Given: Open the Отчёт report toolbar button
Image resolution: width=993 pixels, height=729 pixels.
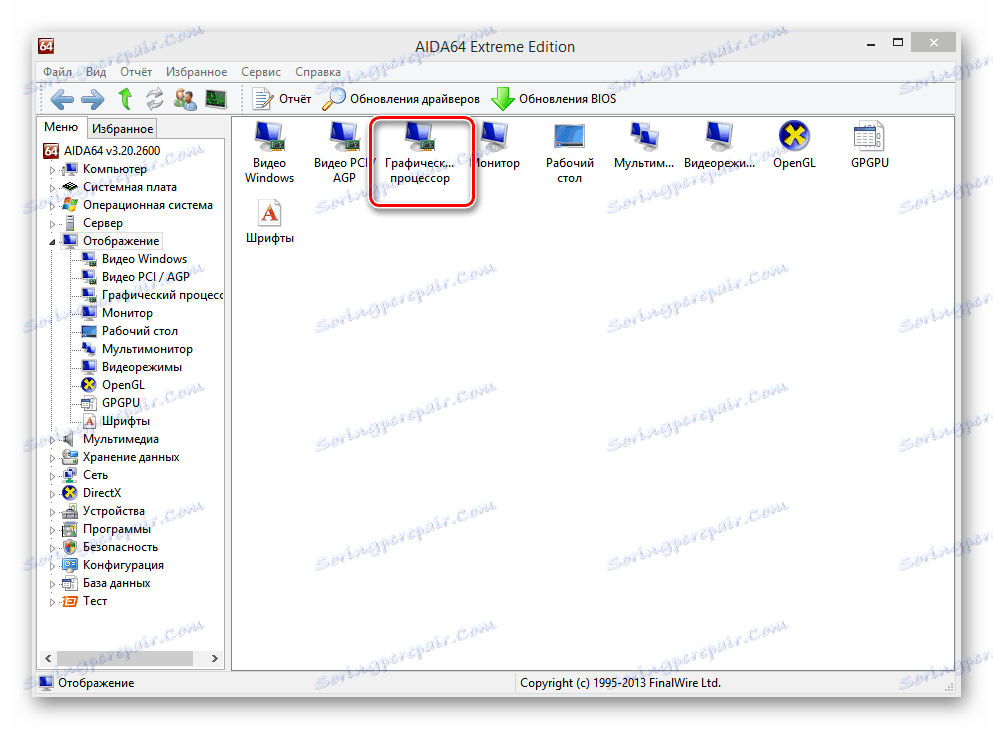Looking at the screenshot, I should (x=282, y=99).
